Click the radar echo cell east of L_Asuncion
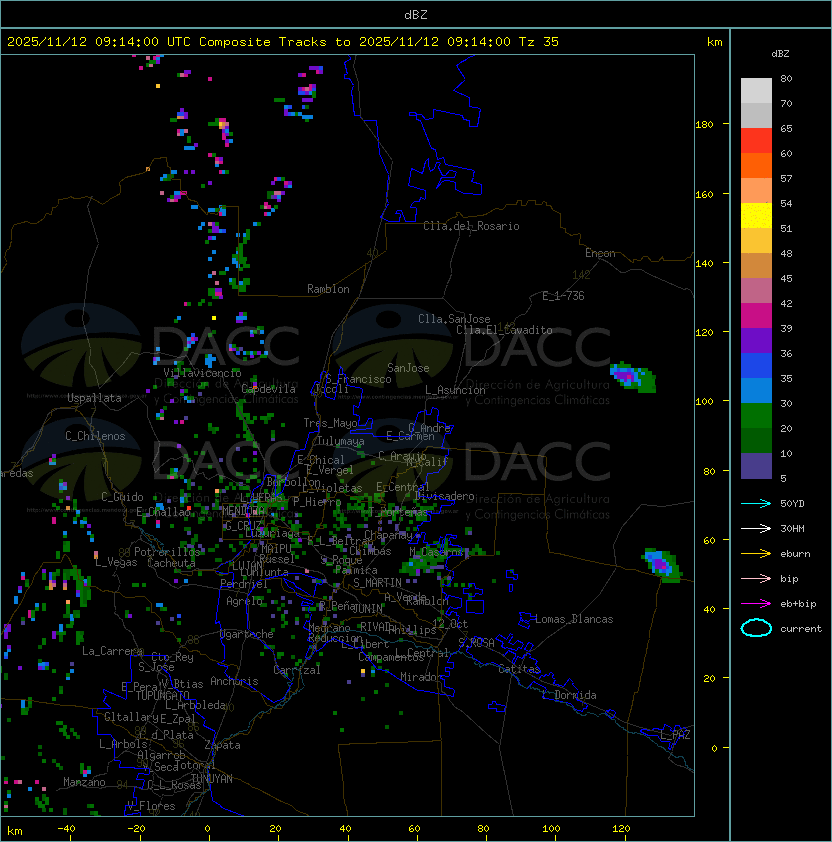This screenshot has width=832, height=842. (x=633, y=377)
